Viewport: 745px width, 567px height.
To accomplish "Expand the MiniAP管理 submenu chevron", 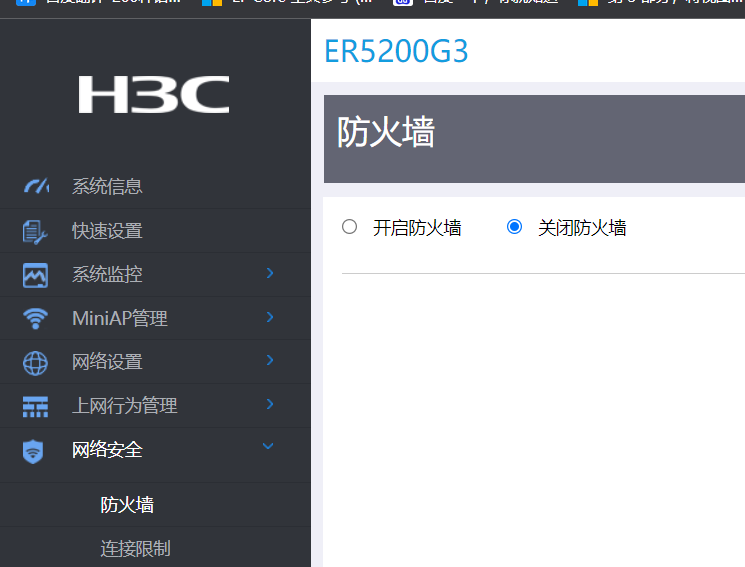I will pyautogui.click(x=270, y=317).
